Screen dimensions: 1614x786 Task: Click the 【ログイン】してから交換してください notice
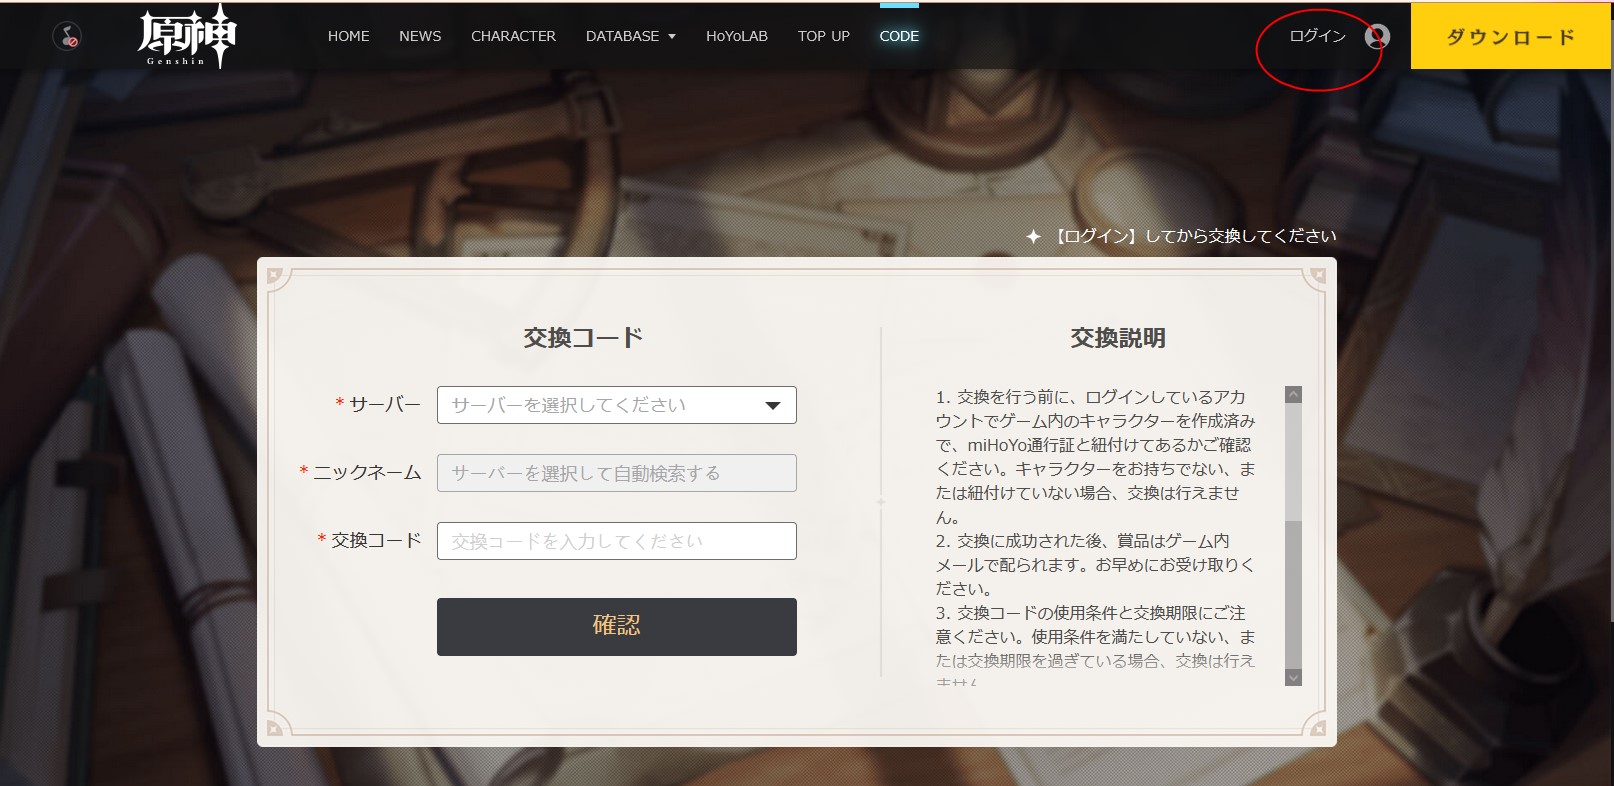1182,236
